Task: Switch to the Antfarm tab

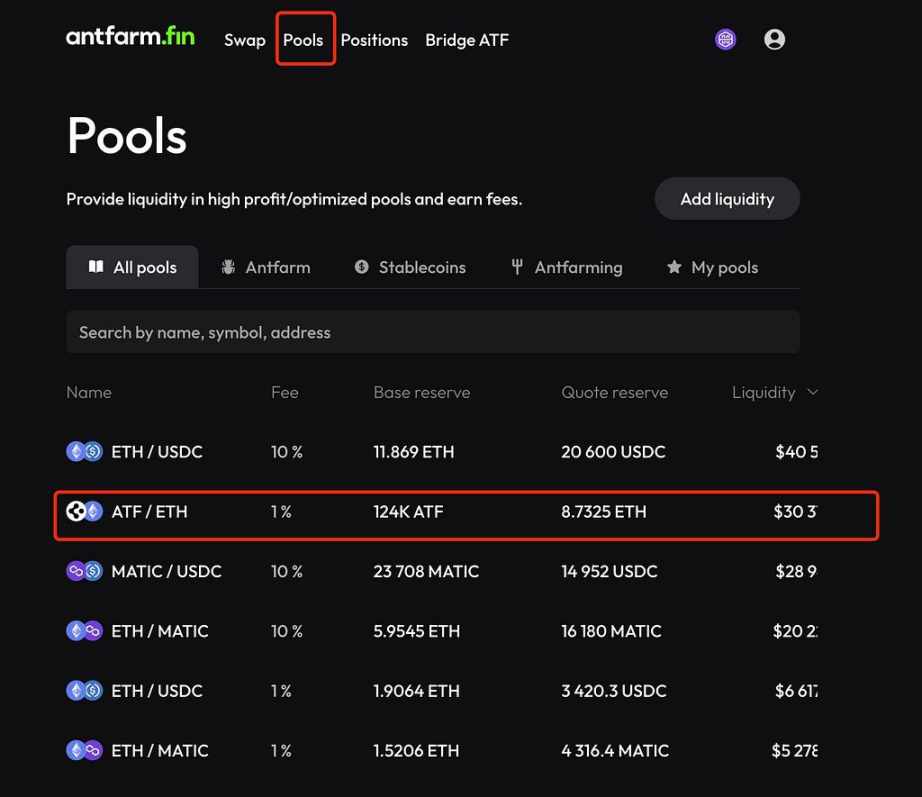Action: (x=265, y=268)
